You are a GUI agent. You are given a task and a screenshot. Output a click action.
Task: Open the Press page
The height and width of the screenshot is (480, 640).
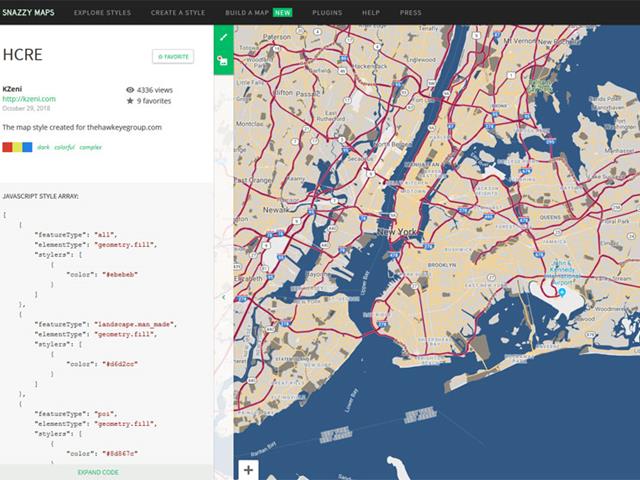tap(411, 13)
